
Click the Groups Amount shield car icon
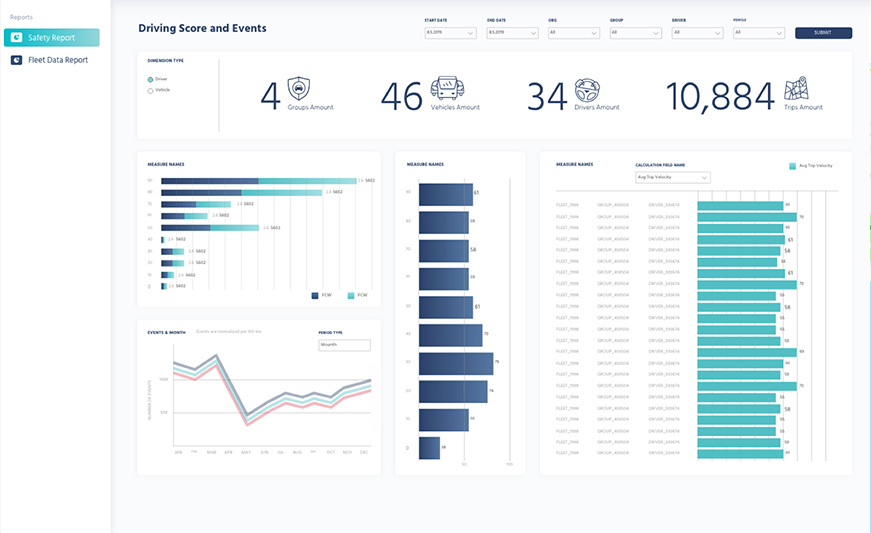[298, 88]
